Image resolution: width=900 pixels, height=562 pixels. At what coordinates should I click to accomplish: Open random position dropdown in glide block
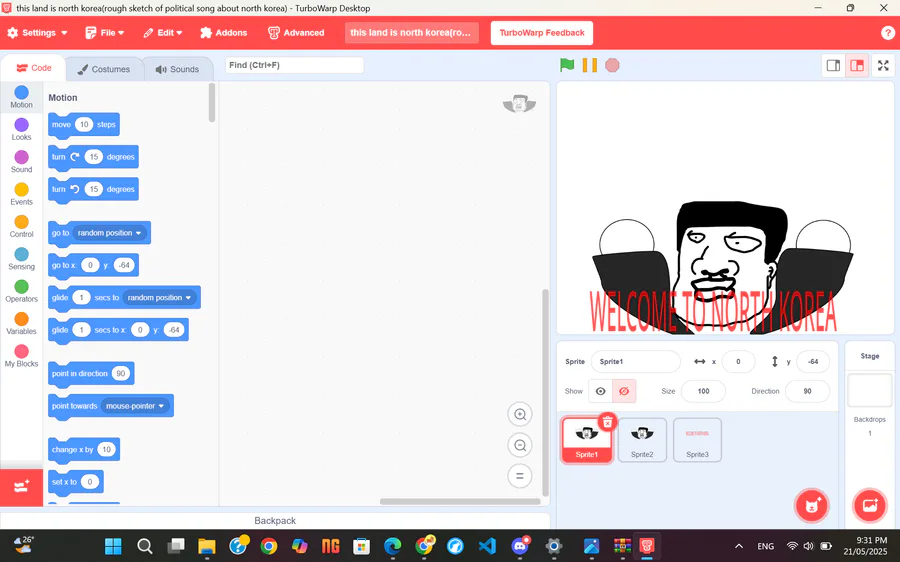[160, 297]
